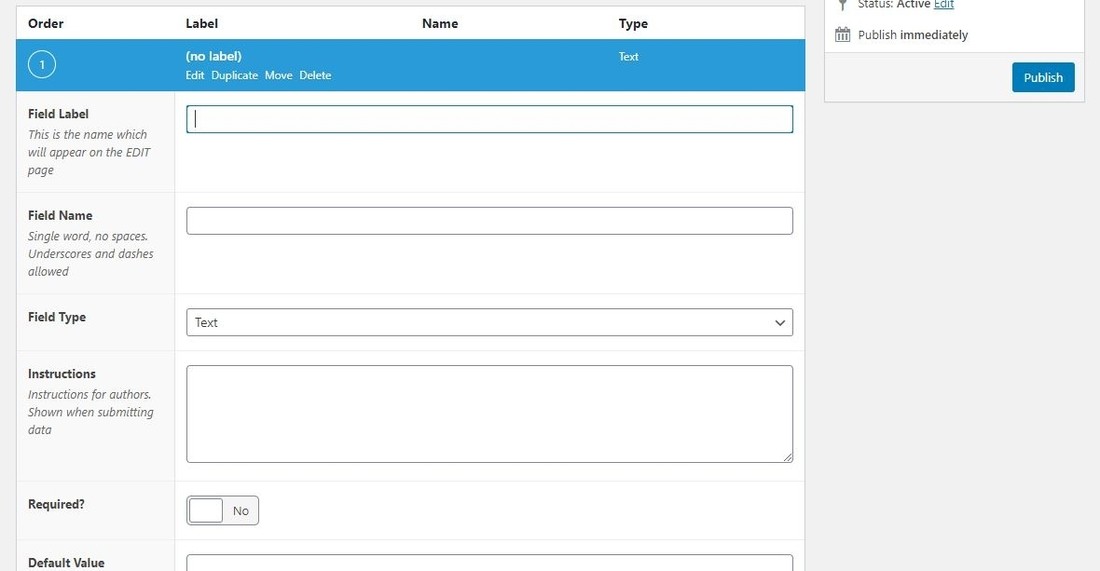Image resolution: width=1100 pixels, height=571 pixels.
Task: Click the Edit field link
Action: 195,75
